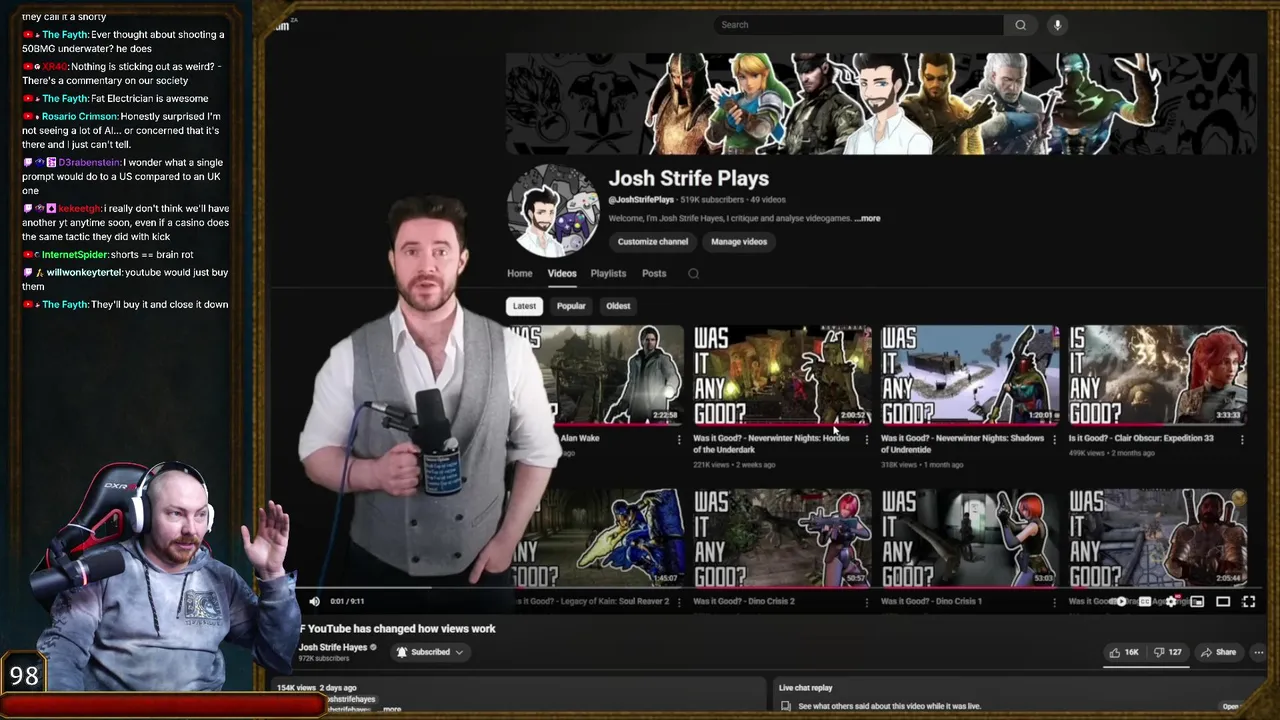Open the channel Videos tab
Image resolution: width=1280 pixels, height=720 pixels.
click(562, 273)
